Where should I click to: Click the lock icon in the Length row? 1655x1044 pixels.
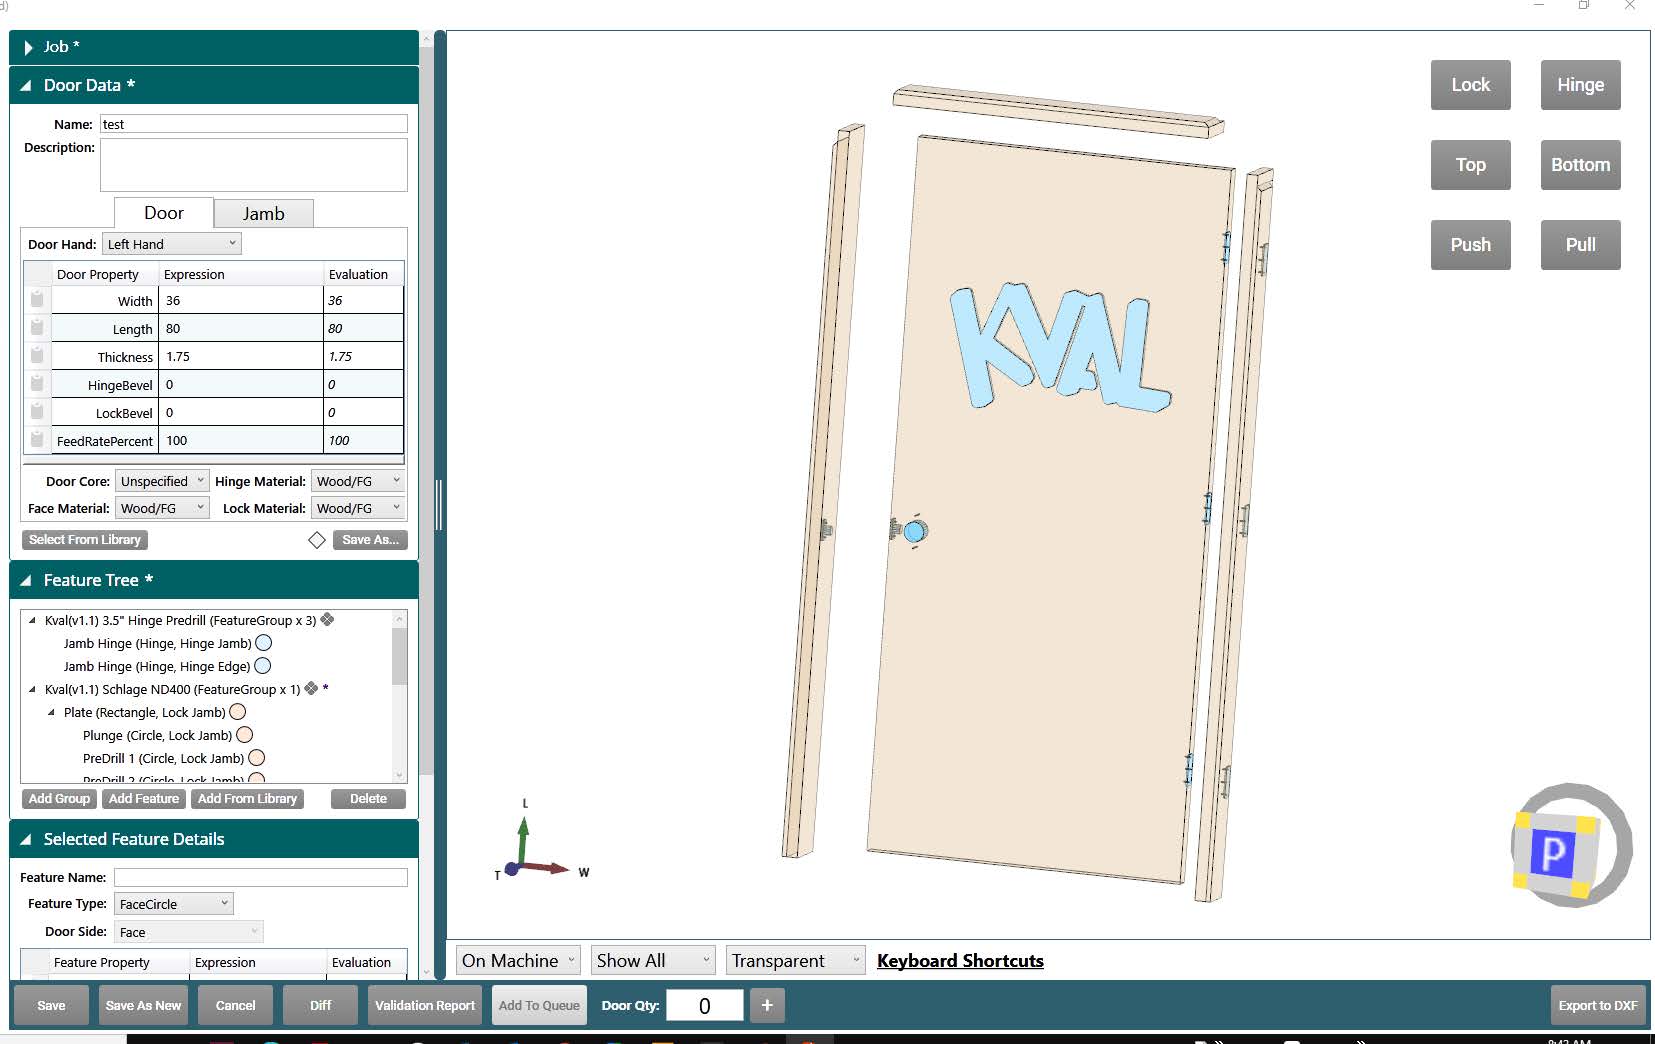37,327
